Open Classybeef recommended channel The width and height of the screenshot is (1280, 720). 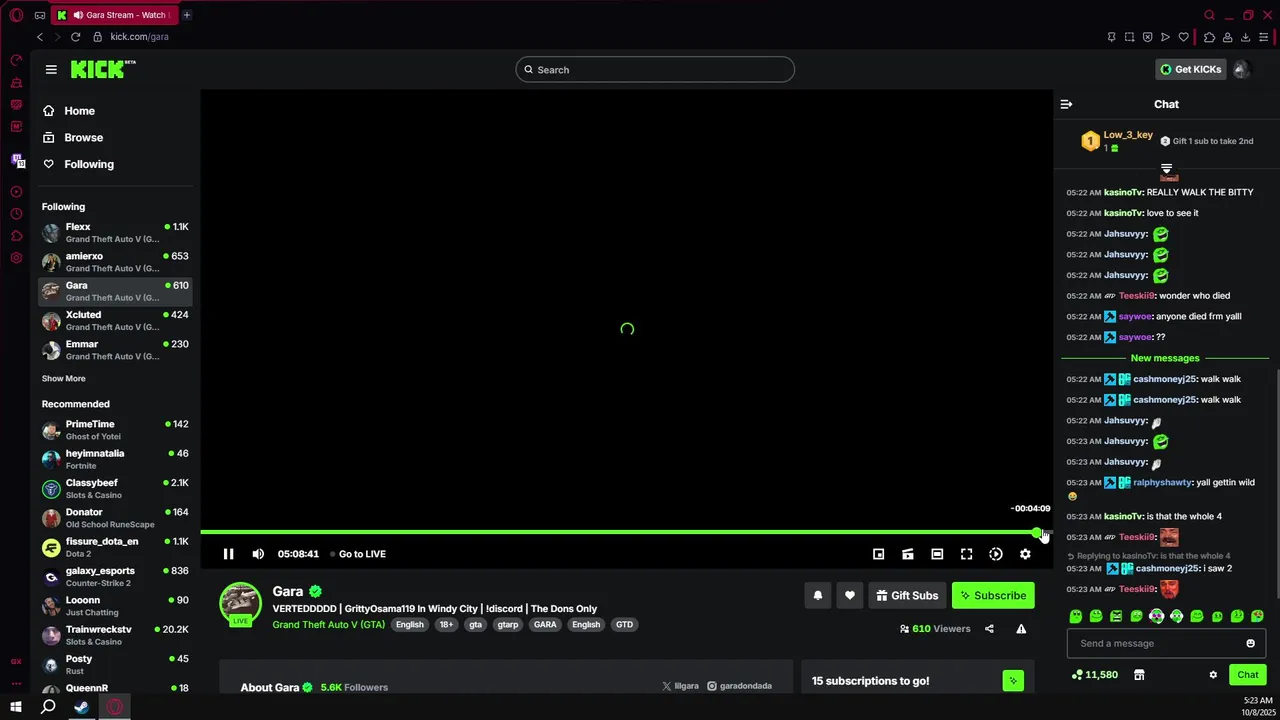pos(115,489)
